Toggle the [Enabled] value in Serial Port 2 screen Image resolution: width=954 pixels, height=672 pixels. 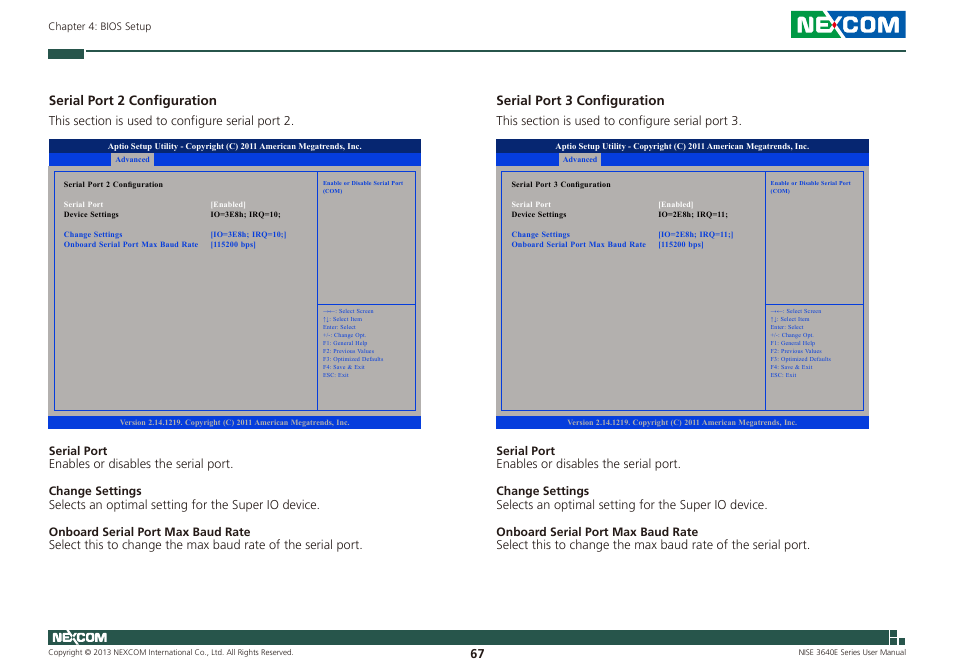pos(228,204)
